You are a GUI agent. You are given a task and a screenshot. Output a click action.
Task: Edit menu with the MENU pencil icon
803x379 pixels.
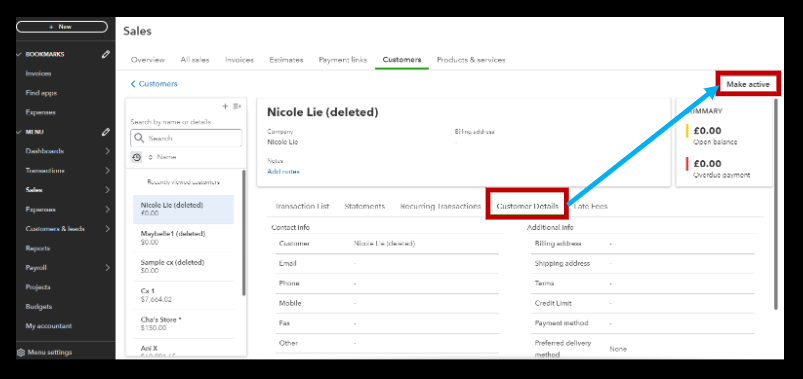tap(105, 132)
